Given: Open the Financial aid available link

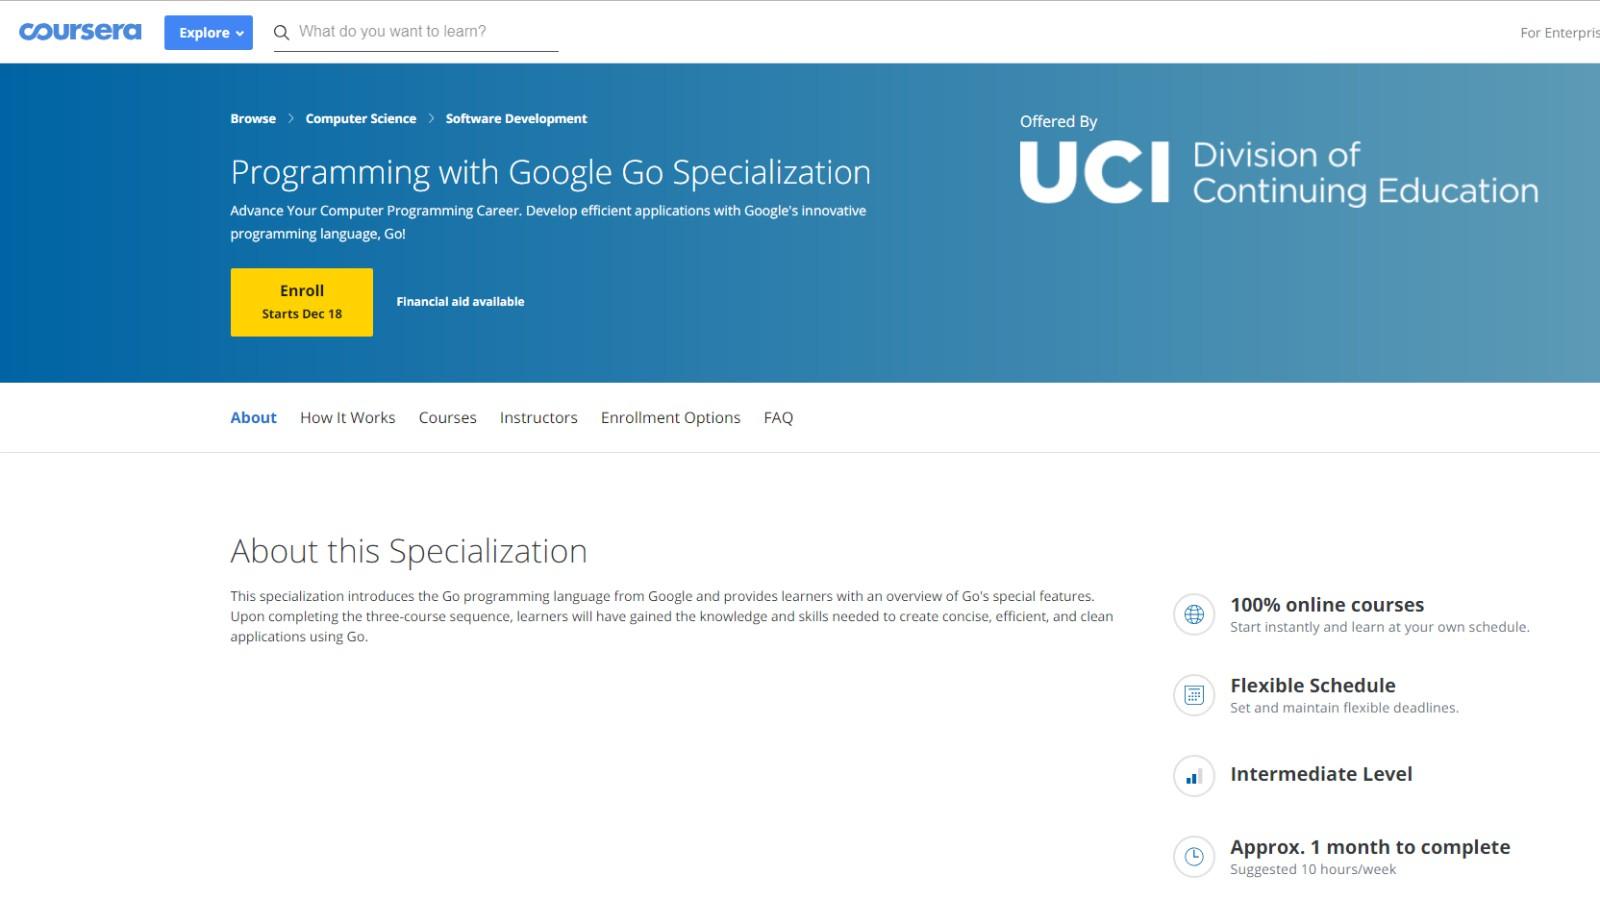Looking at the screenshot, I should tap(460, 301).
